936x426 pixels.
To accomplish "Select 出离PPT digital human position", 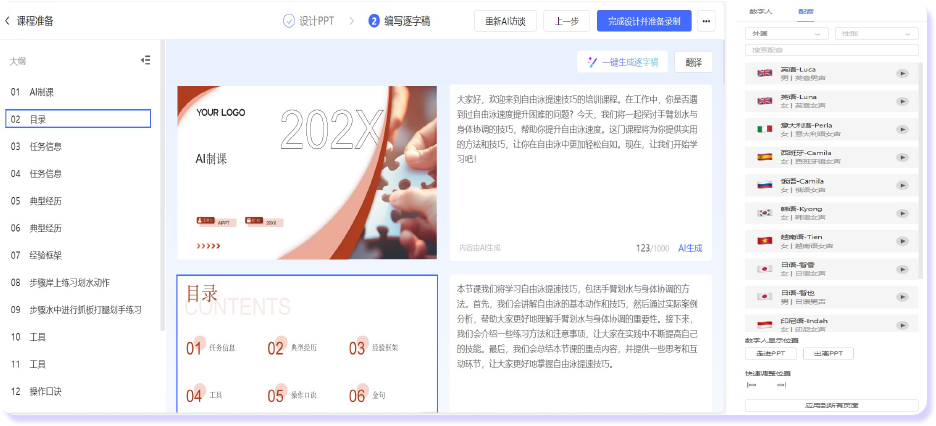I will point(828,353).
